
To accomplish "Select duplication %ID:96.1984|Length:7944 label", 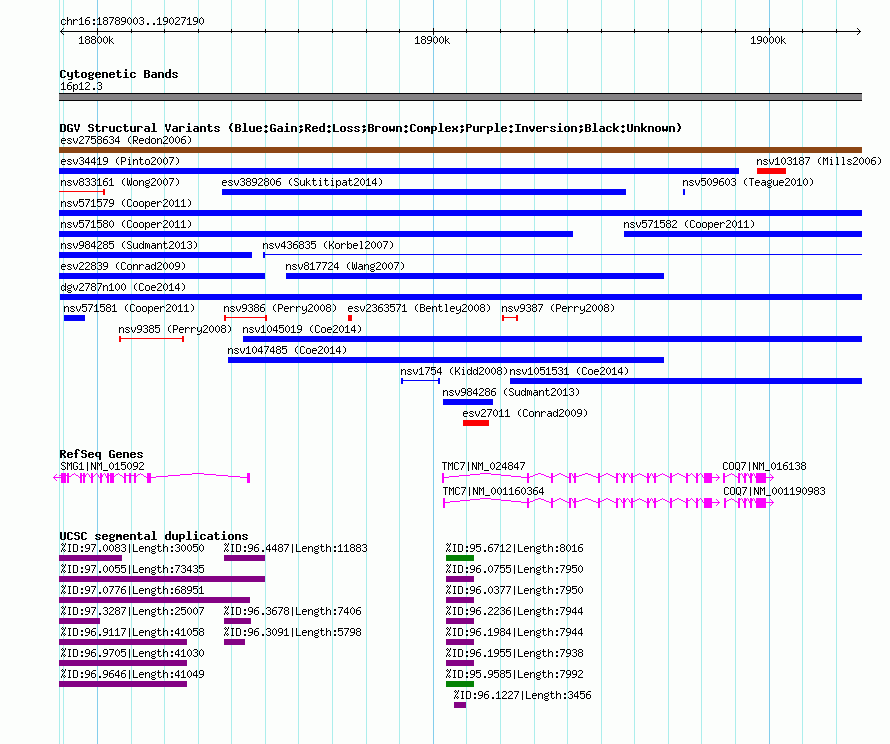I will (514, 632).
